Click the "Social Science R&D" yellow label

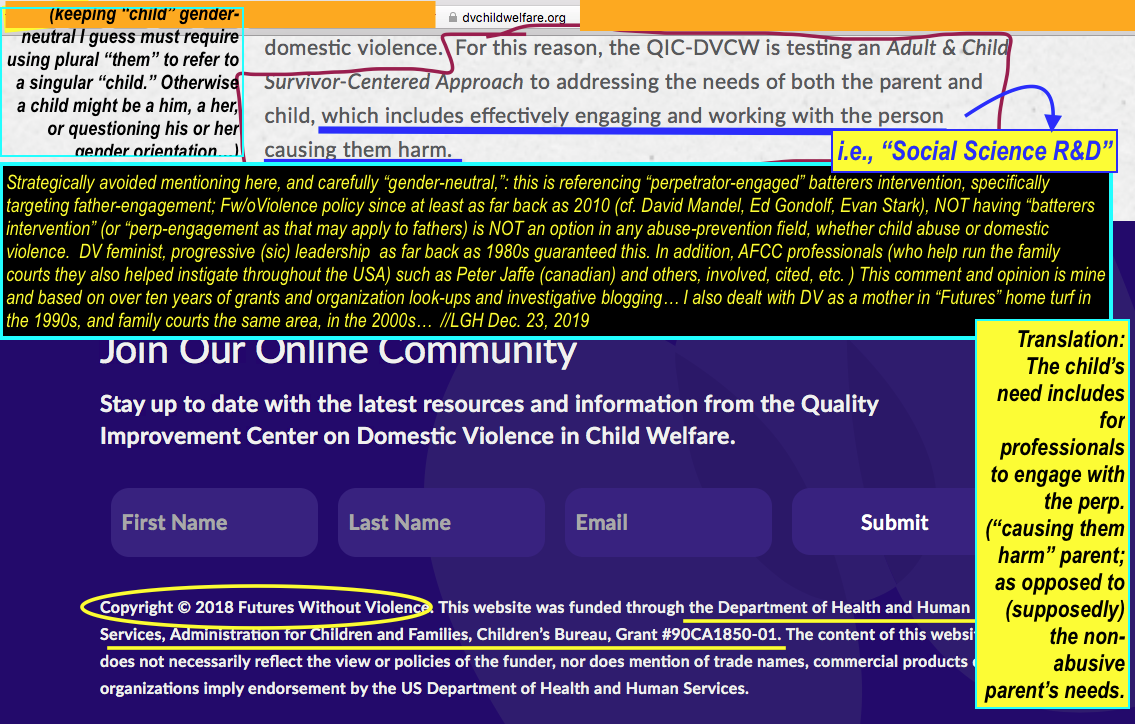(x=974, y=152)
